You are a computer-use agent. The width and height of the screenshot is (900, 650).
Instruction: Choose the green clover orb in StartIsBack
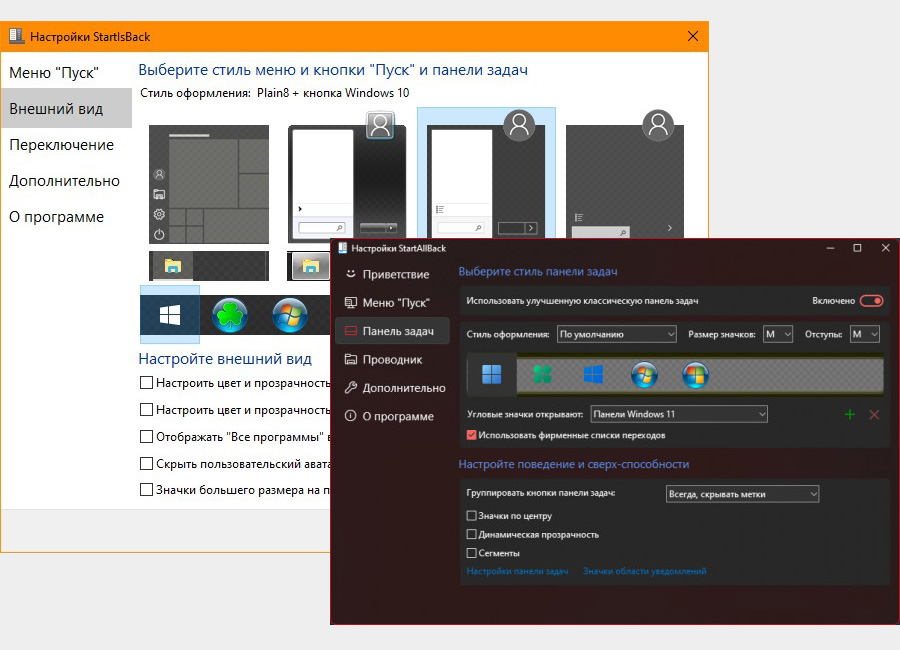[x=230, y=315]
